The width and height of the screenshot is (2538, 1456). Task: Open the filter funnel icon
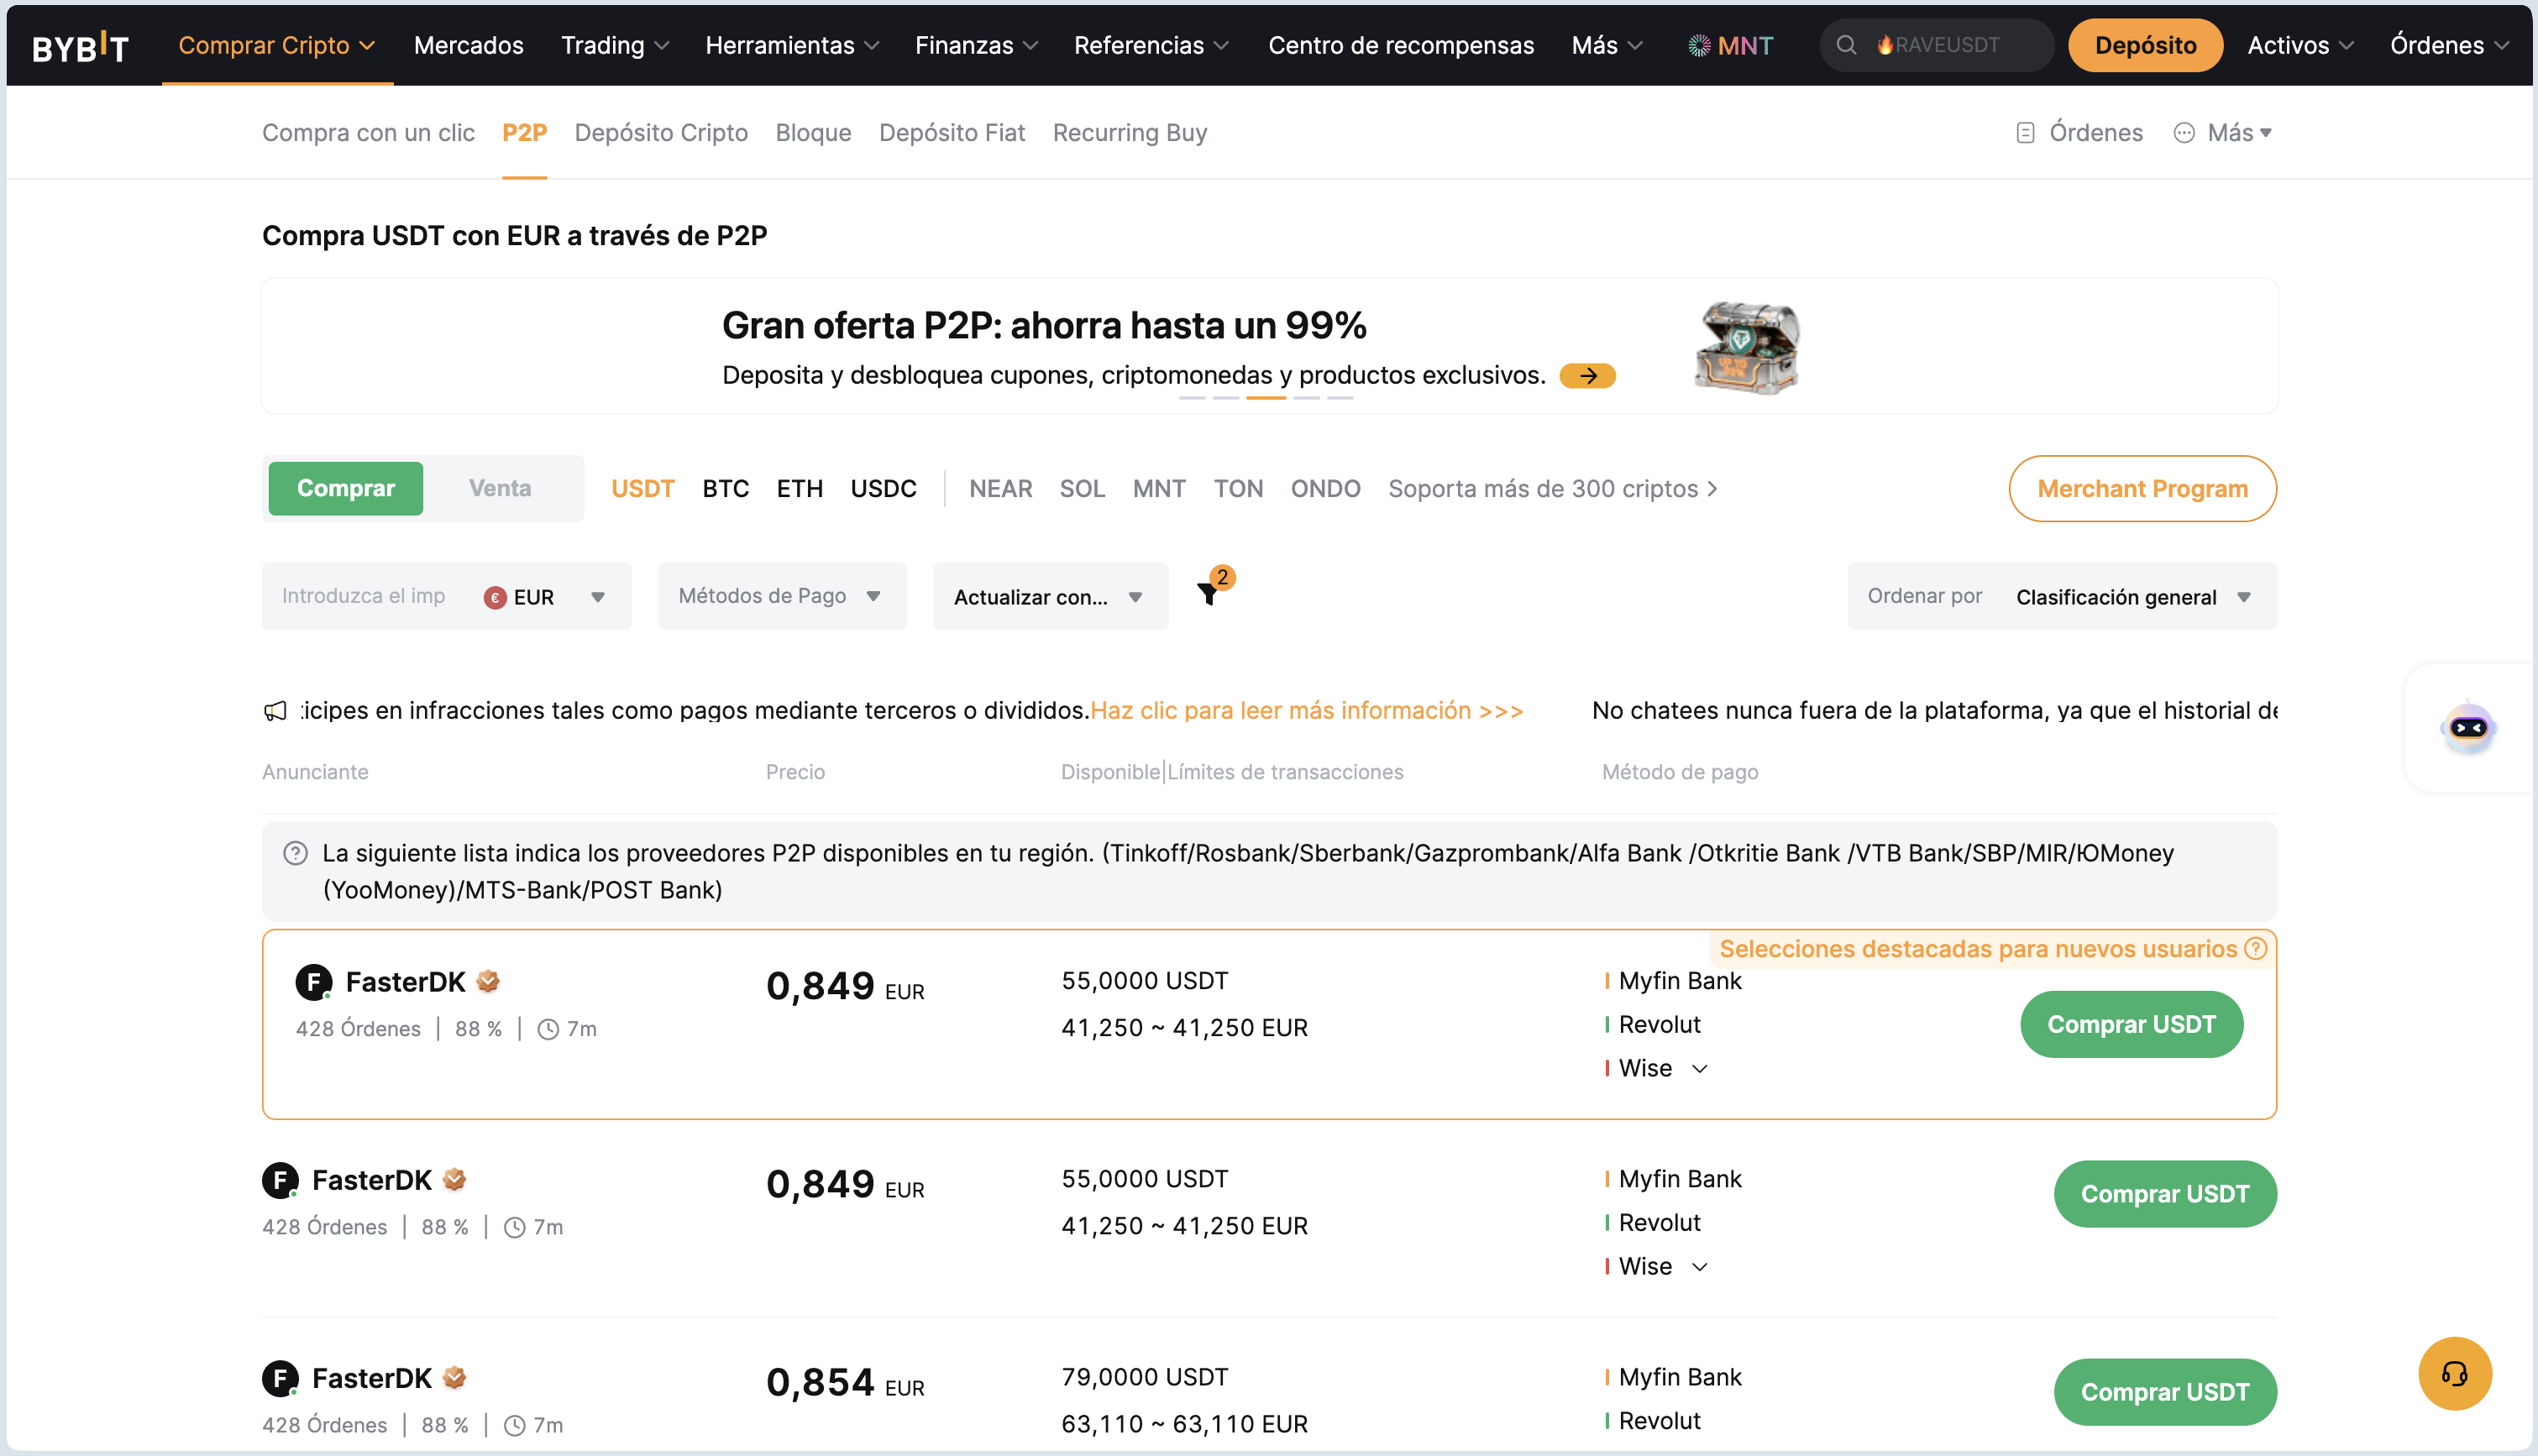(x=1209, y=594)
